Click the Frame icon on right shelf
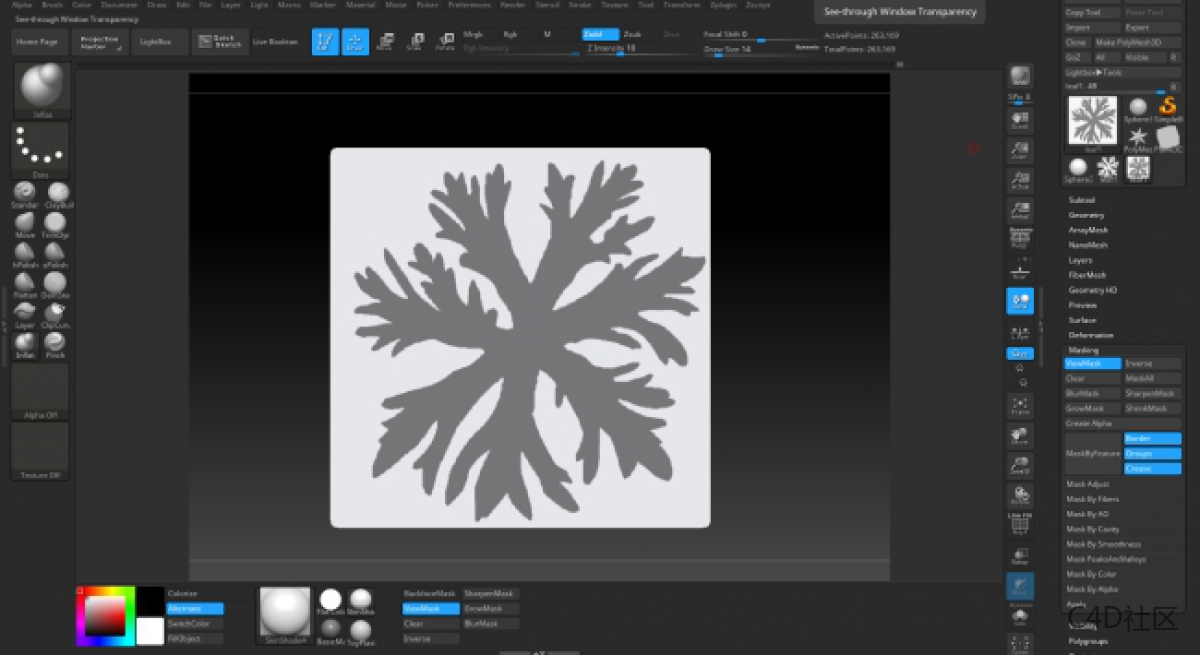Screen dimensions: 1200x655 click(1019, 405)
